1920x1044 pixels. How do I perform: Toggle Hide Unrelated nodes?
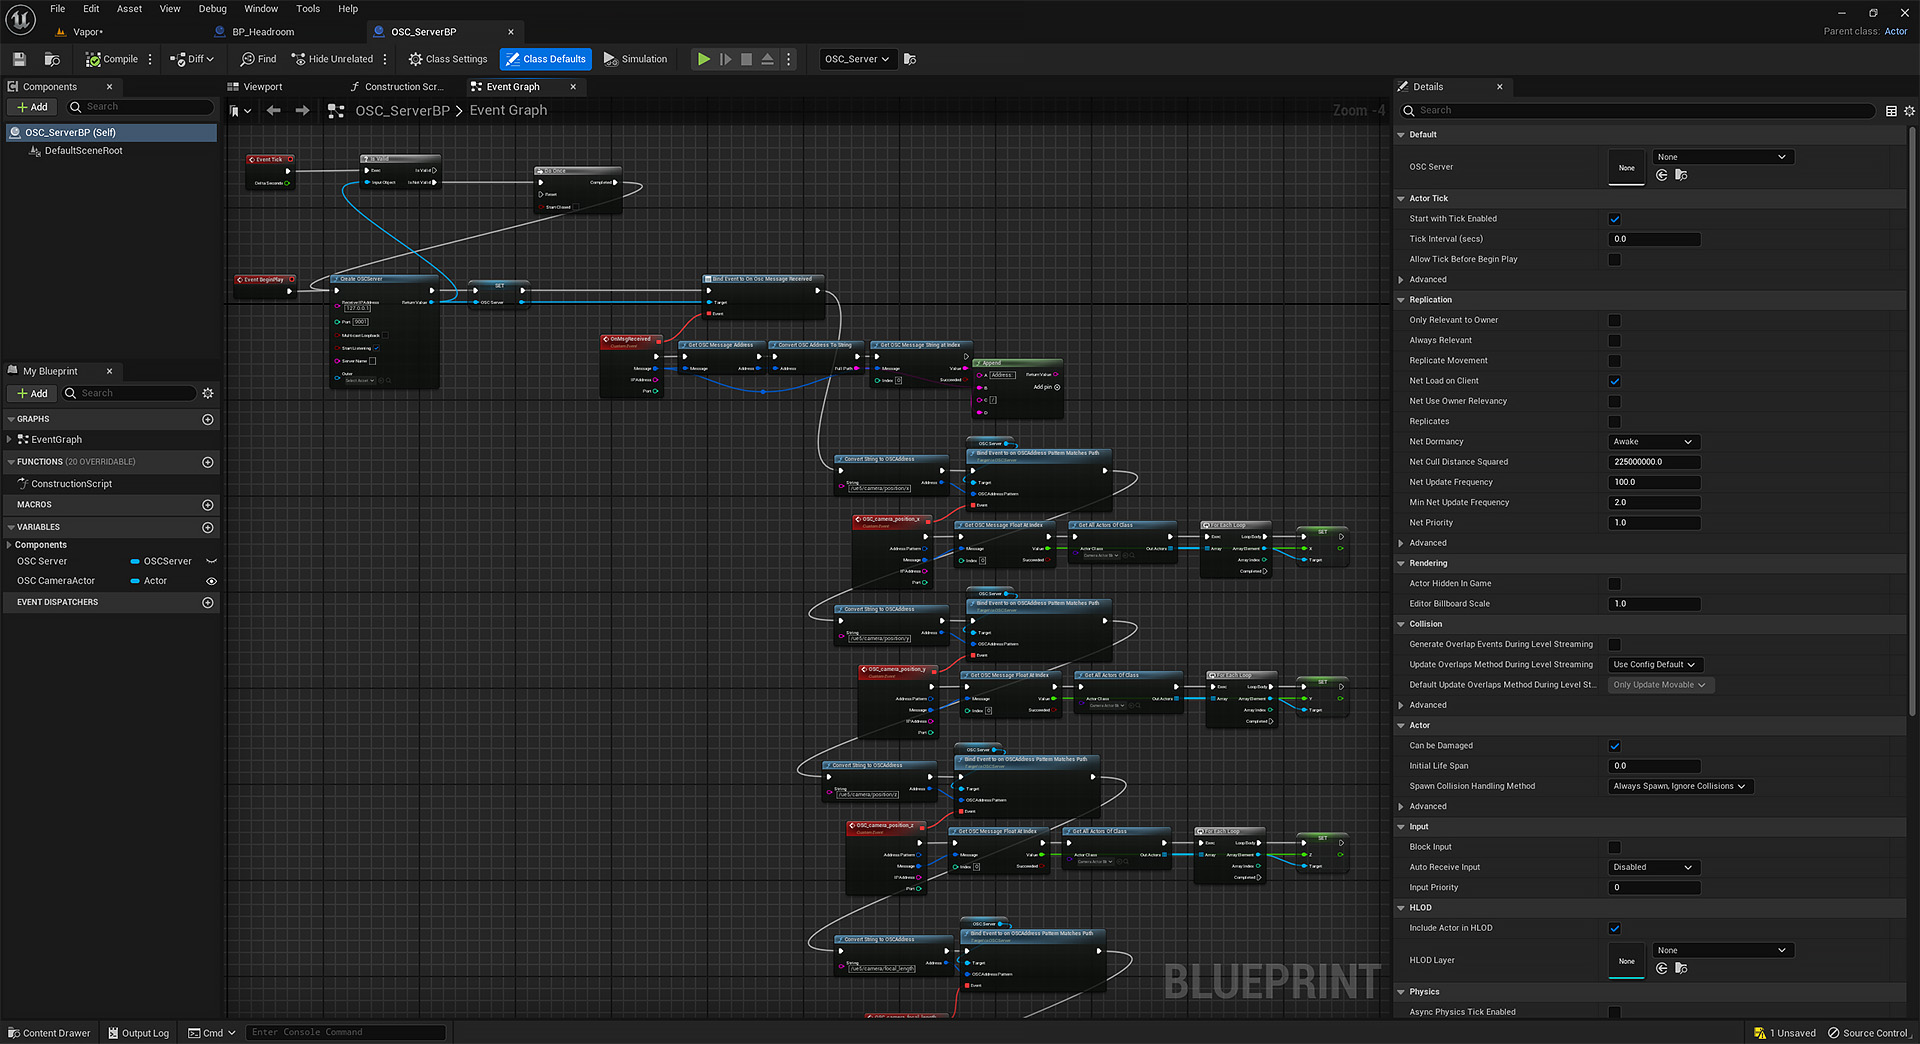click(x=332, y=59)
